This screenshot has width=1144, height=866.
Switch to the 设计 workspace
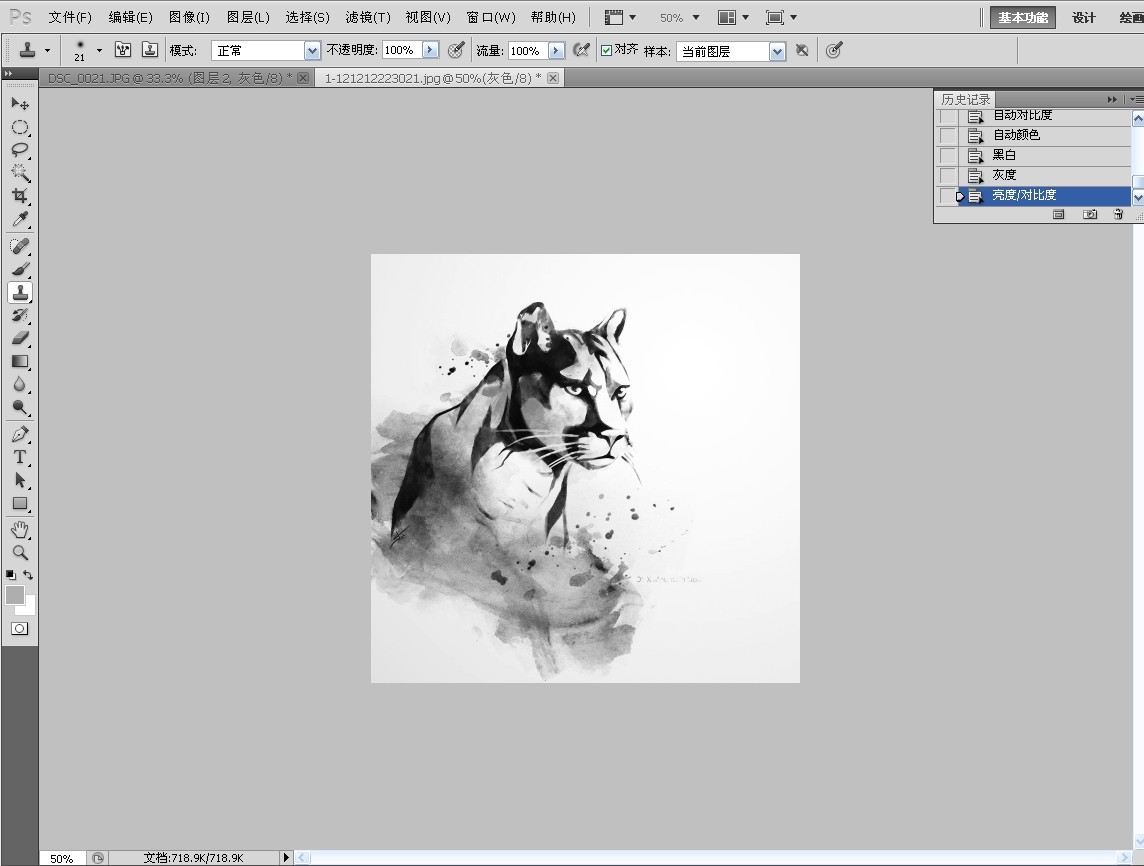click(x=1083, y=18)
